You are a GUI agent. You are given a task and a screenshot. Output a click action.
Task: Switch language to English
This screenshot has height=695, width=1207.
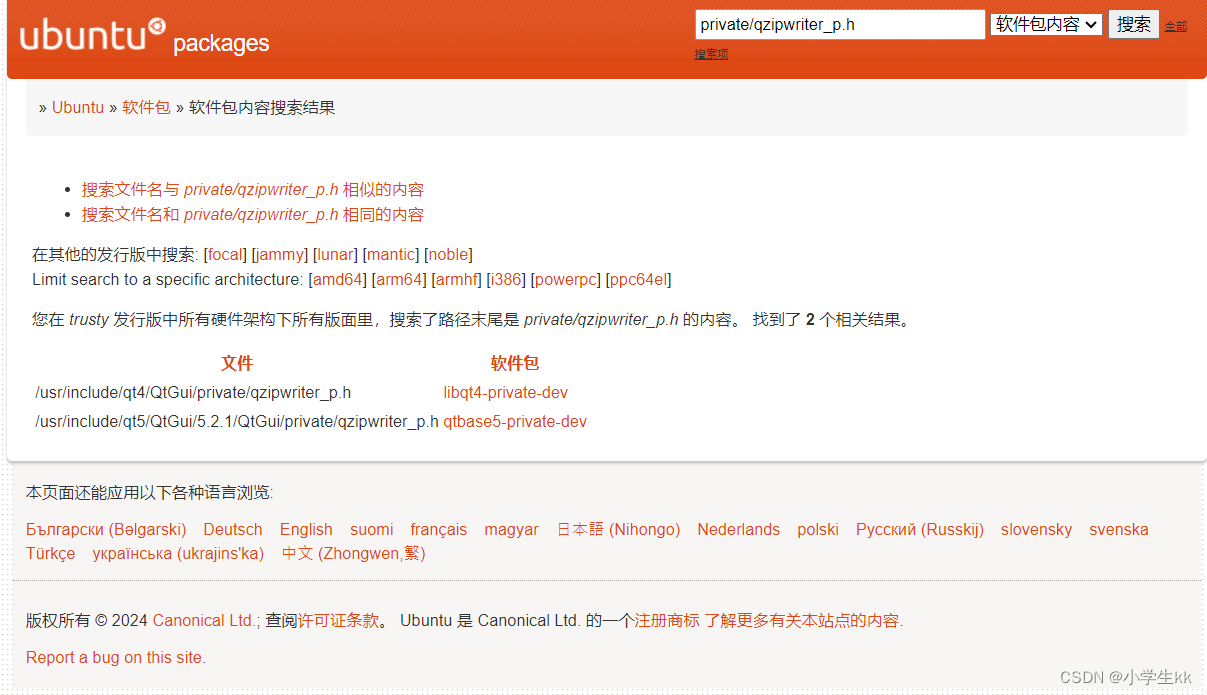click(306, 530)
